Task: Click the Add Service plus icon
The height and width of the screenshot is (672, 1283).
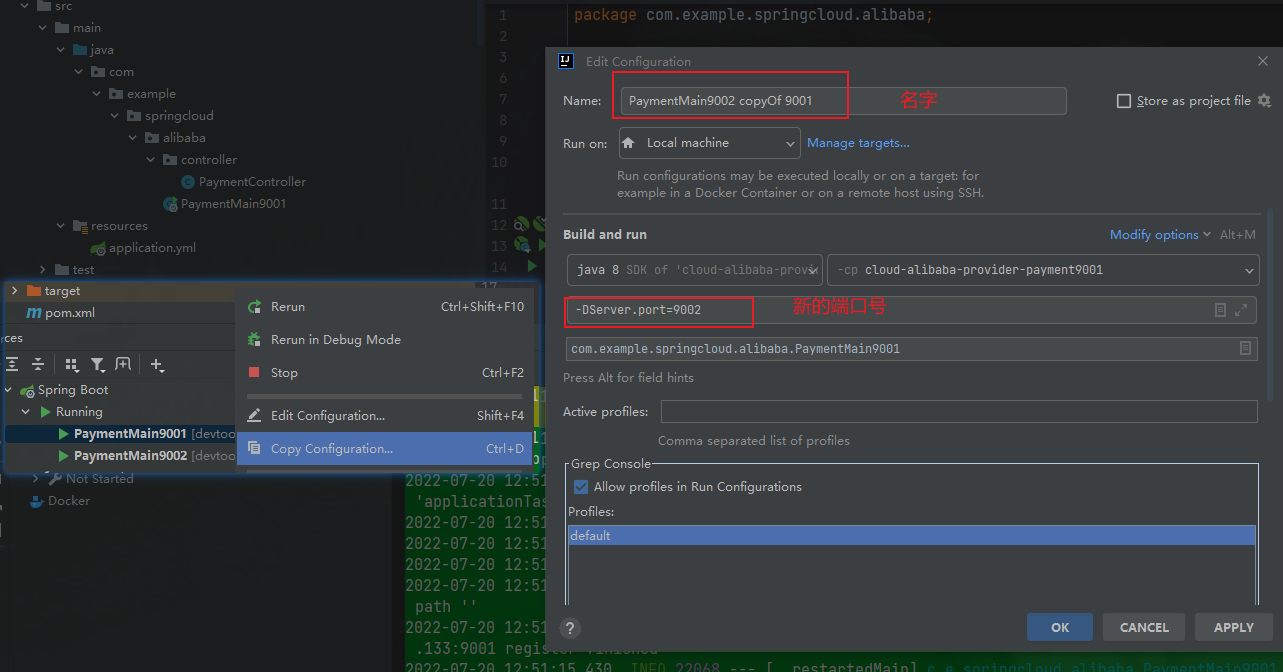Action: [x=157, y=365]
